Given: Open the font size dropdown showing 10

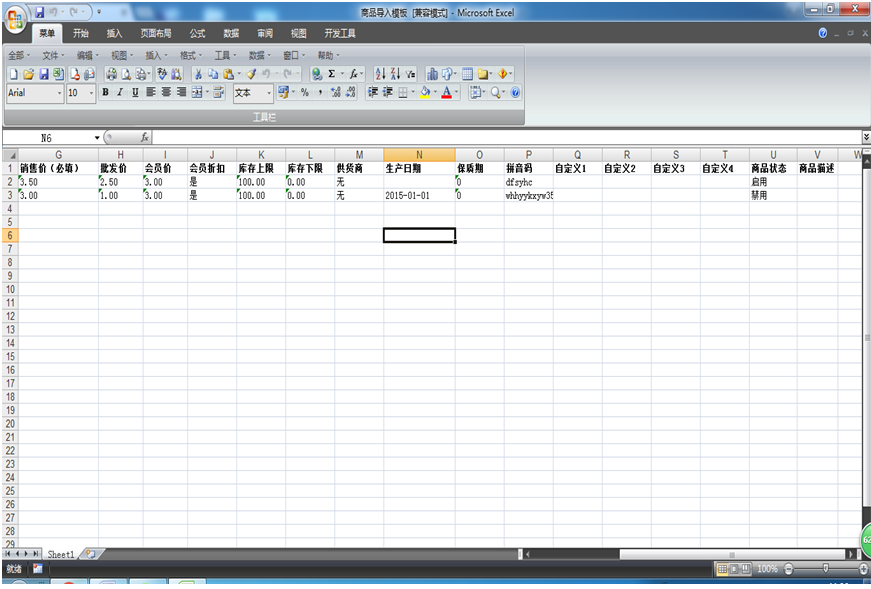Looking at the screenshot, I should pos(91,93).
